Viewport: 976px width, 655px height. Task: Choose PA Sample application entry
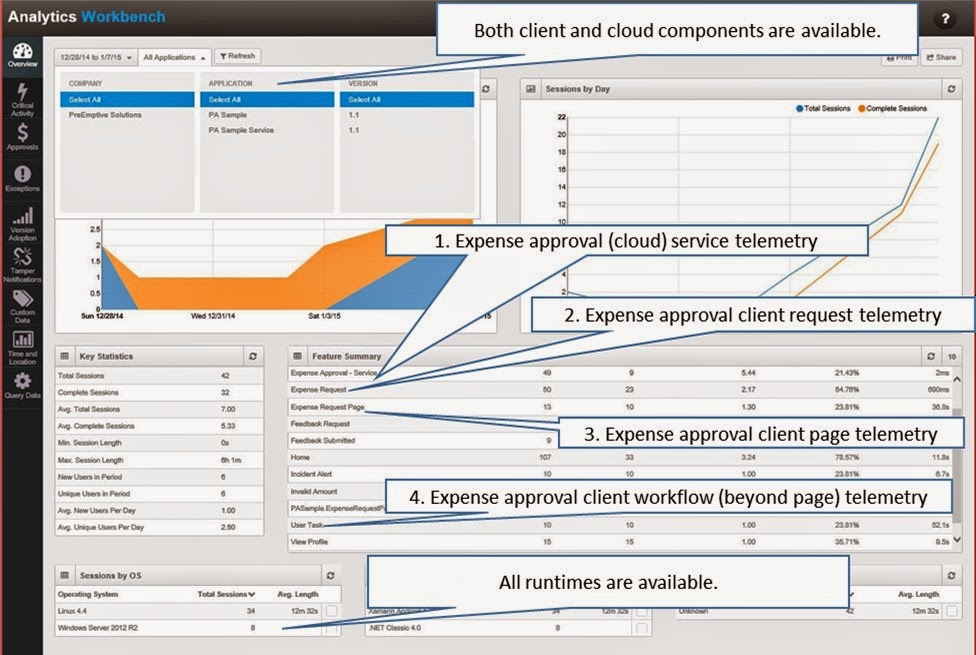pos(228,115)
